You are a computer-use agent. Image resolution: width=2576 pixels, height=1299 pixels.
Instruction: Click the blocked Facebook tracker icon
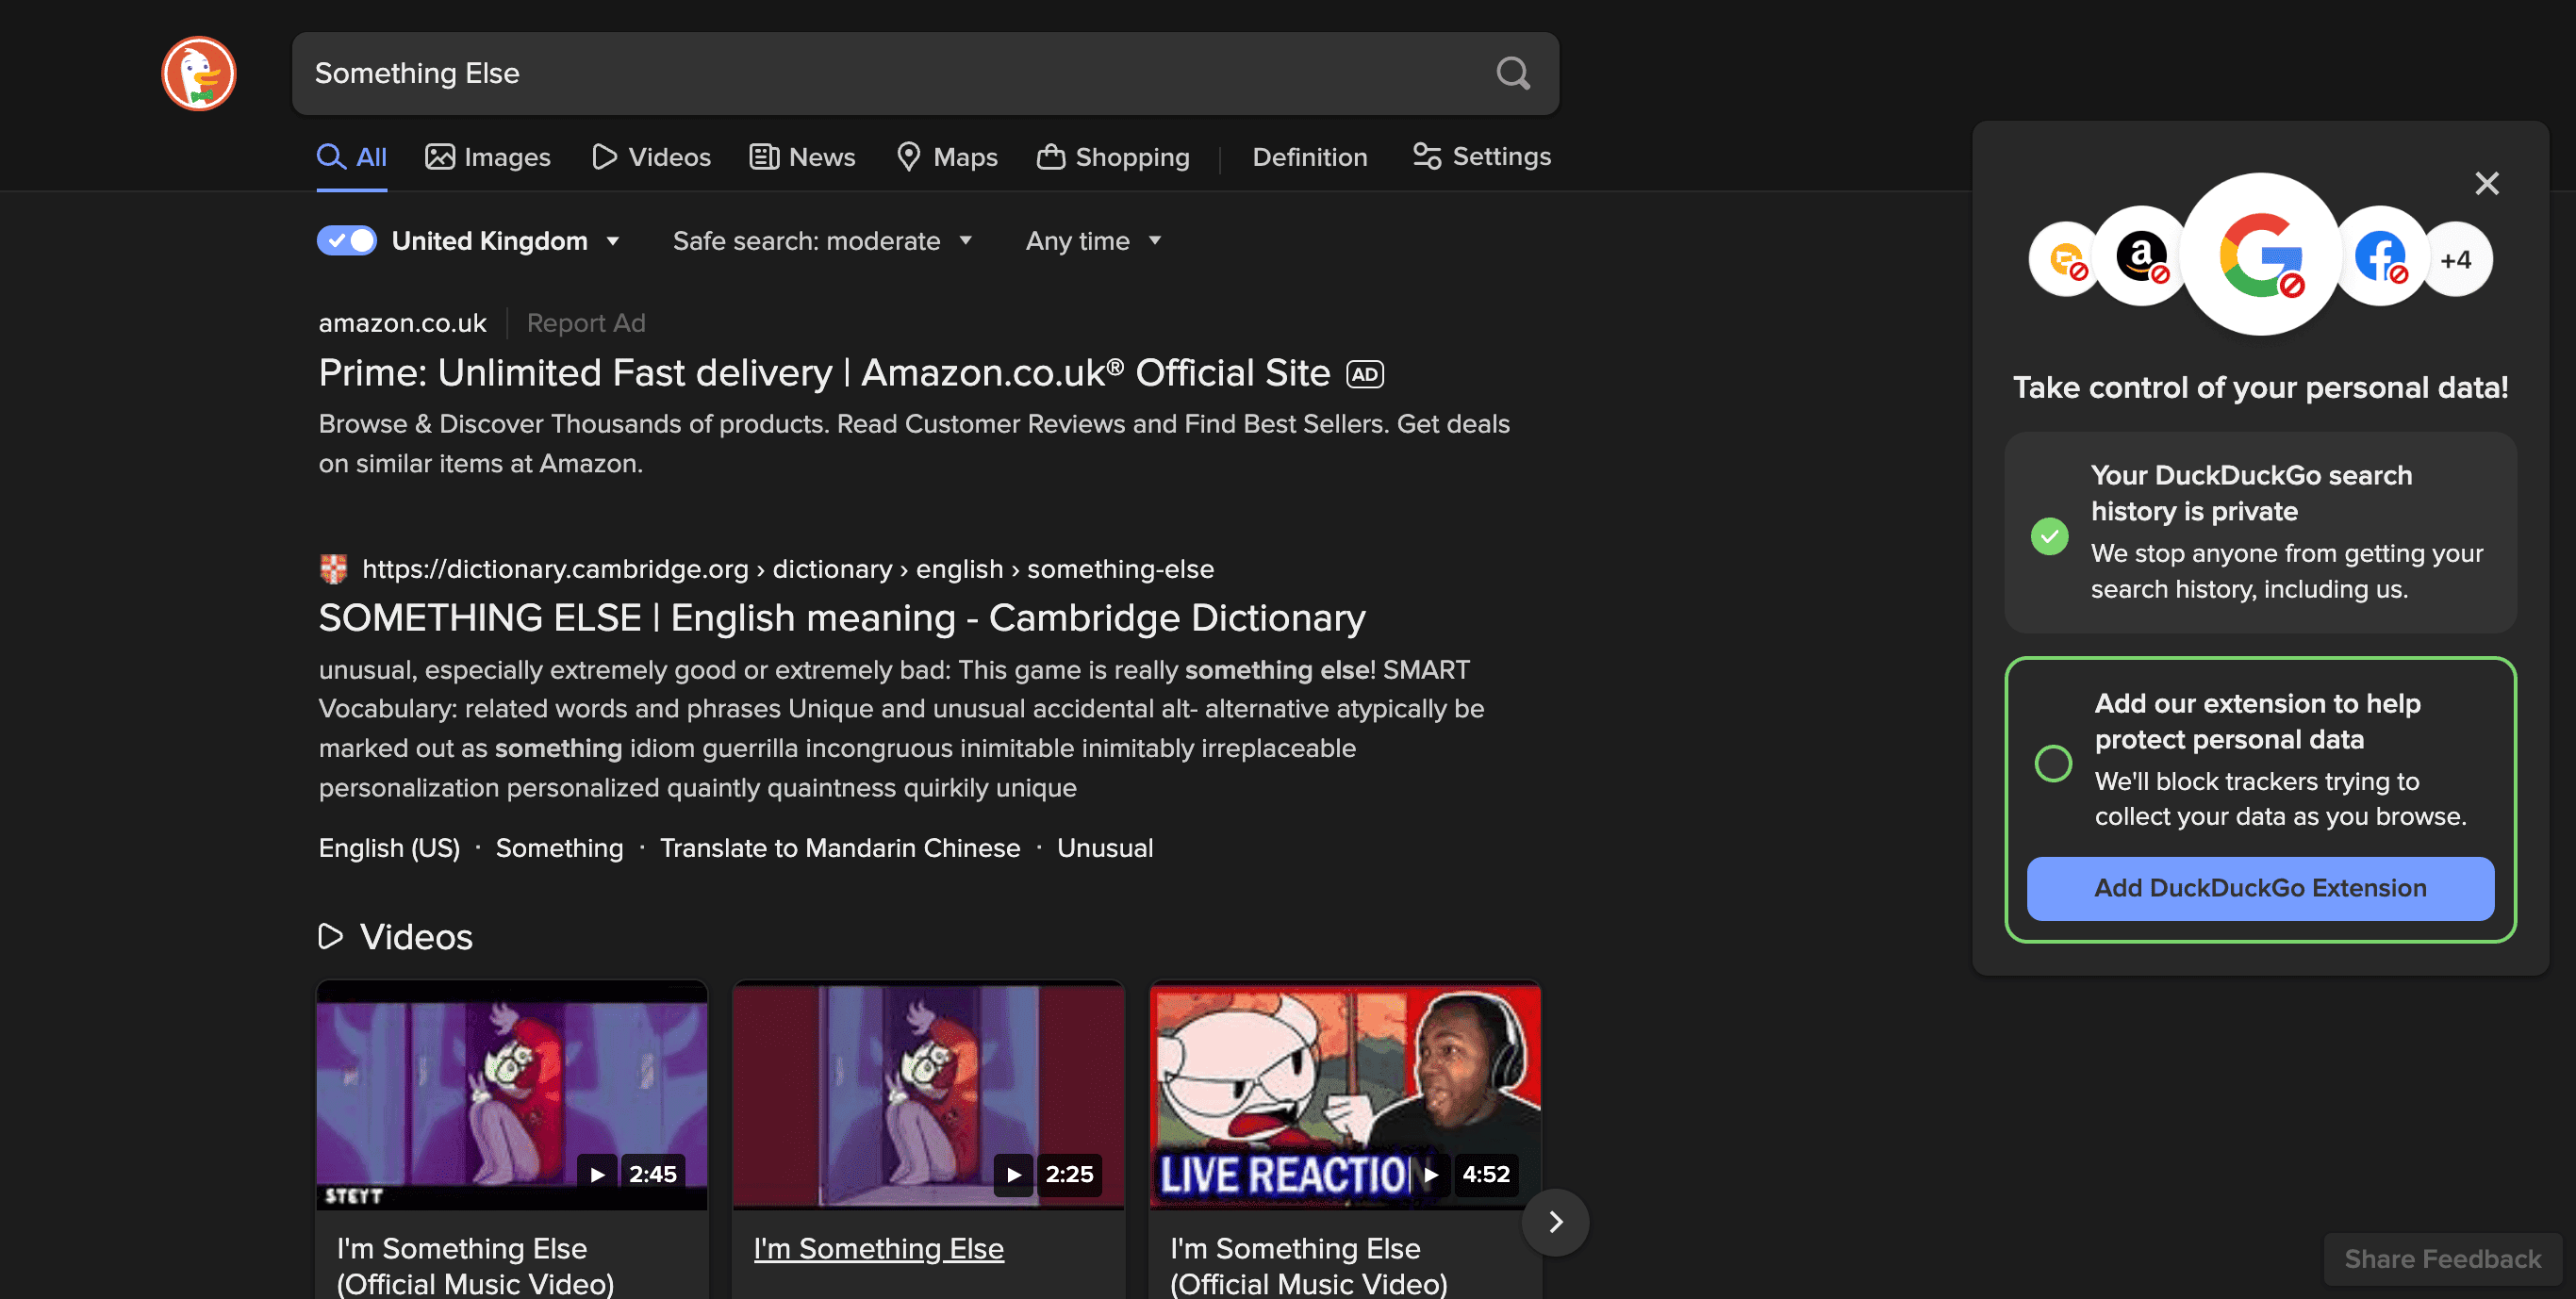click(x=2381, y=257)
